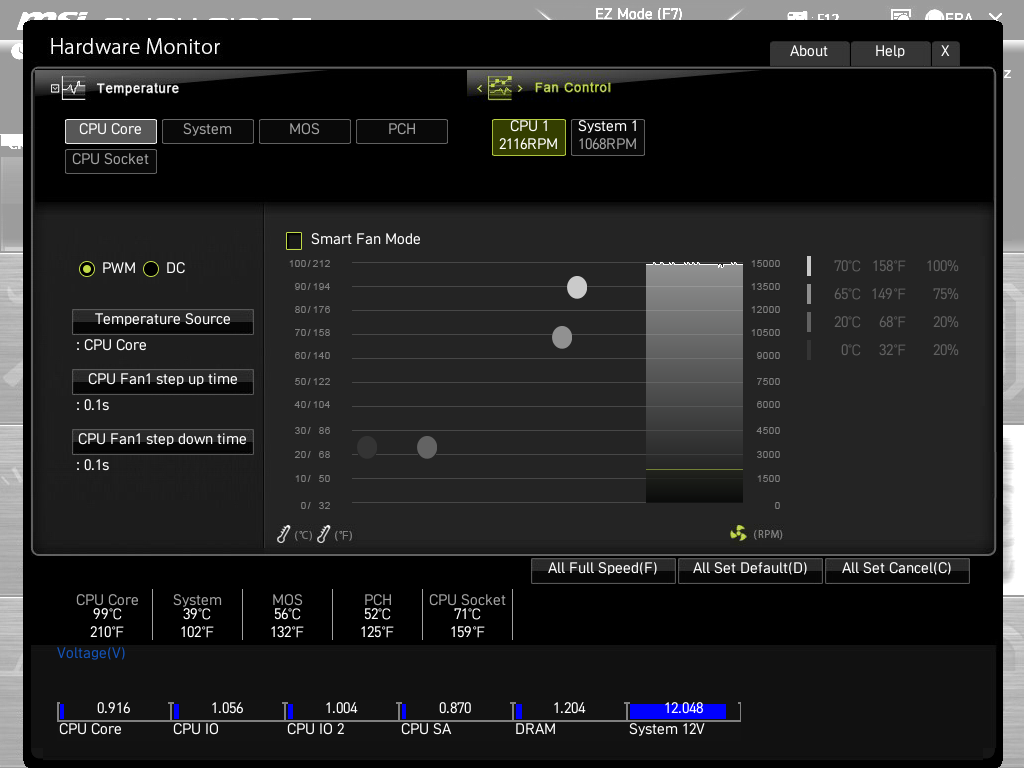This screenshot has height=768, width=1024.
Task: Collapse the Temperature section box toggle
Action: [55, 89]
